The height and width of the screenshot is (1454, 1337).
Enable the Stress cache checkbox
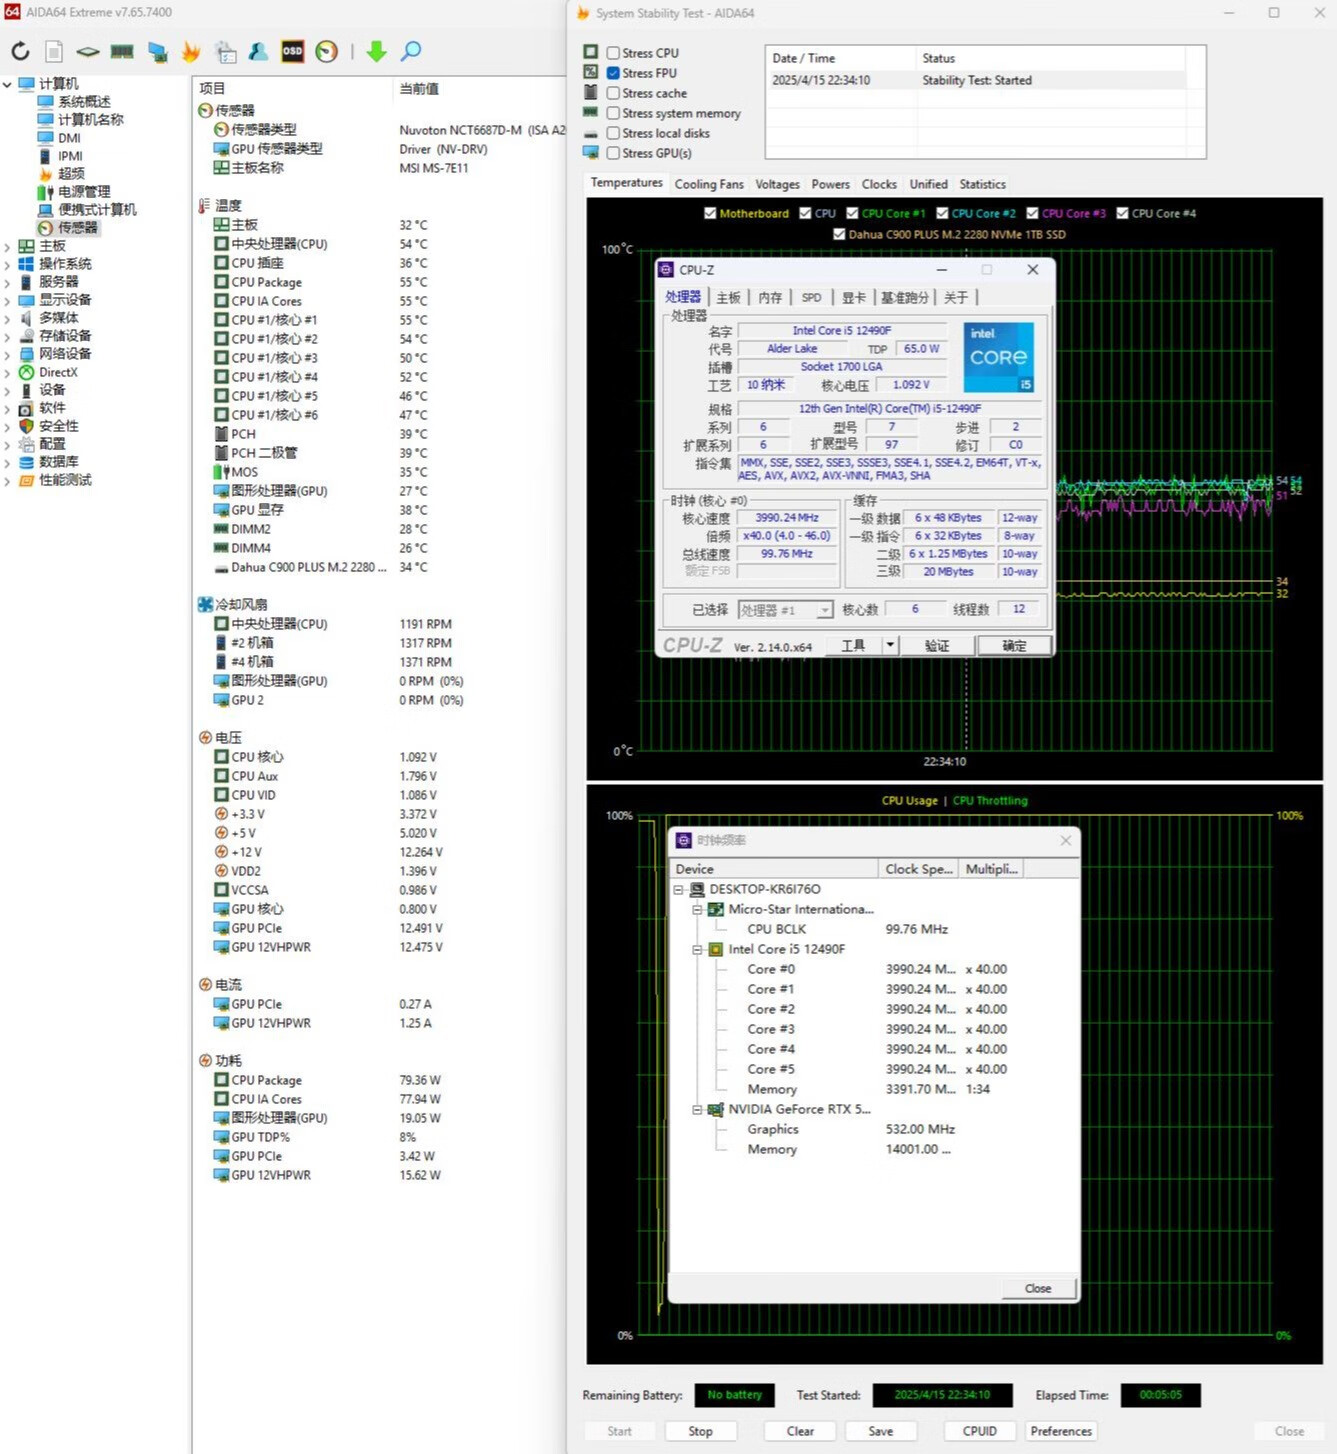pyautogui.click(x=613, y=93)
